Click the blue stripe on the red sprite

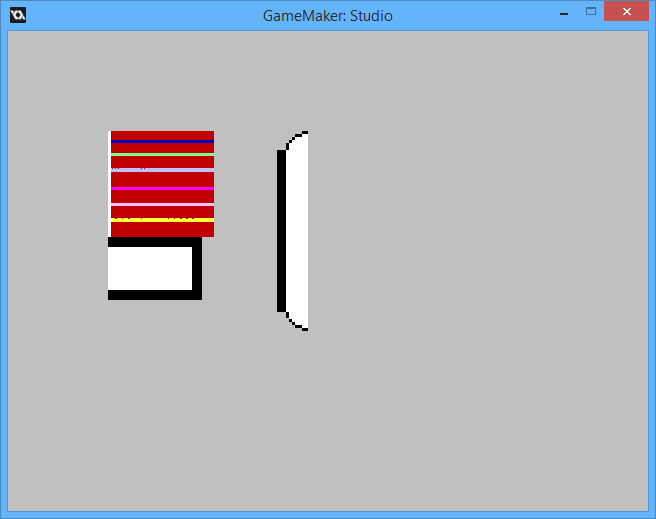[x=162, y=142]
